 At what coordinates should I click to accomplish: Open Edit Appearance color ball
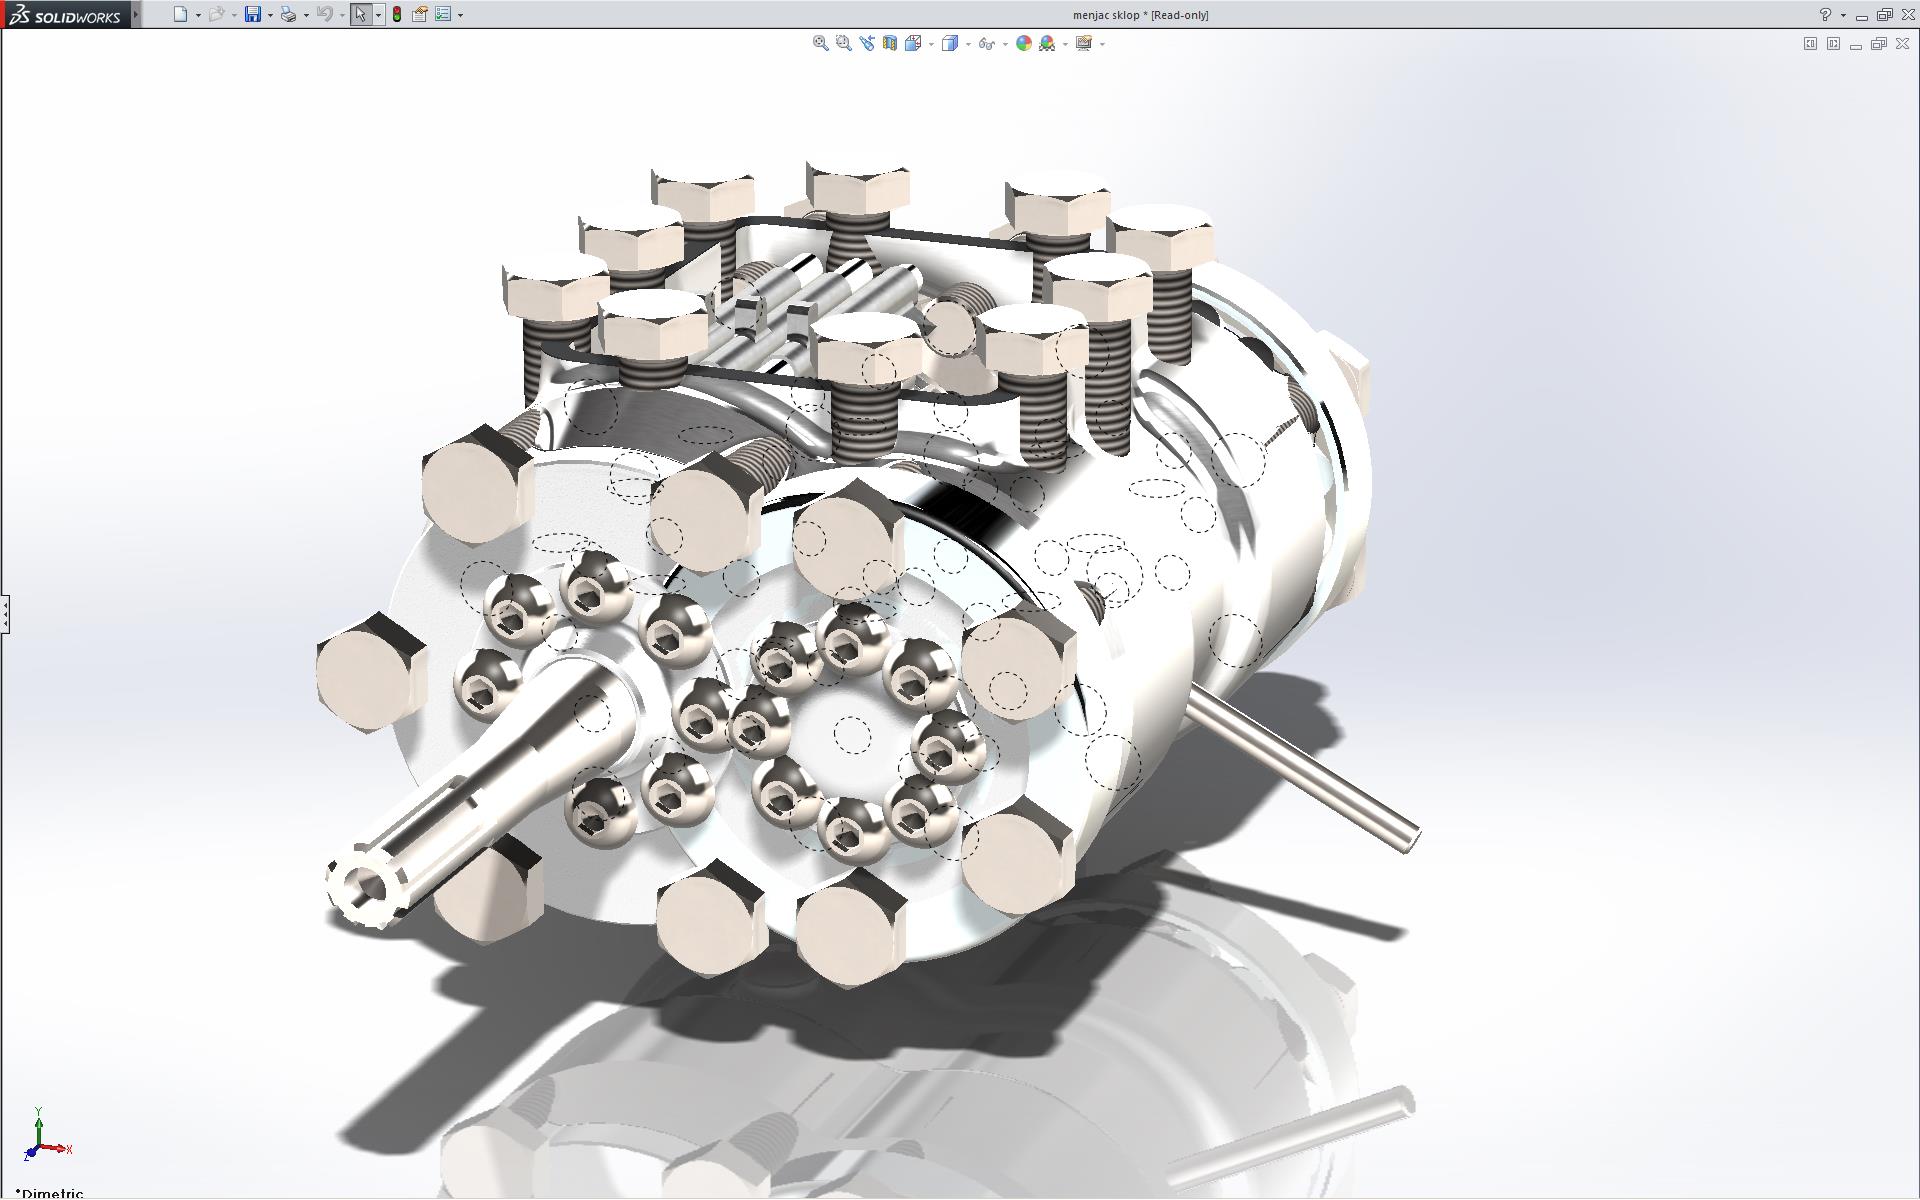tap(1023, 43)
